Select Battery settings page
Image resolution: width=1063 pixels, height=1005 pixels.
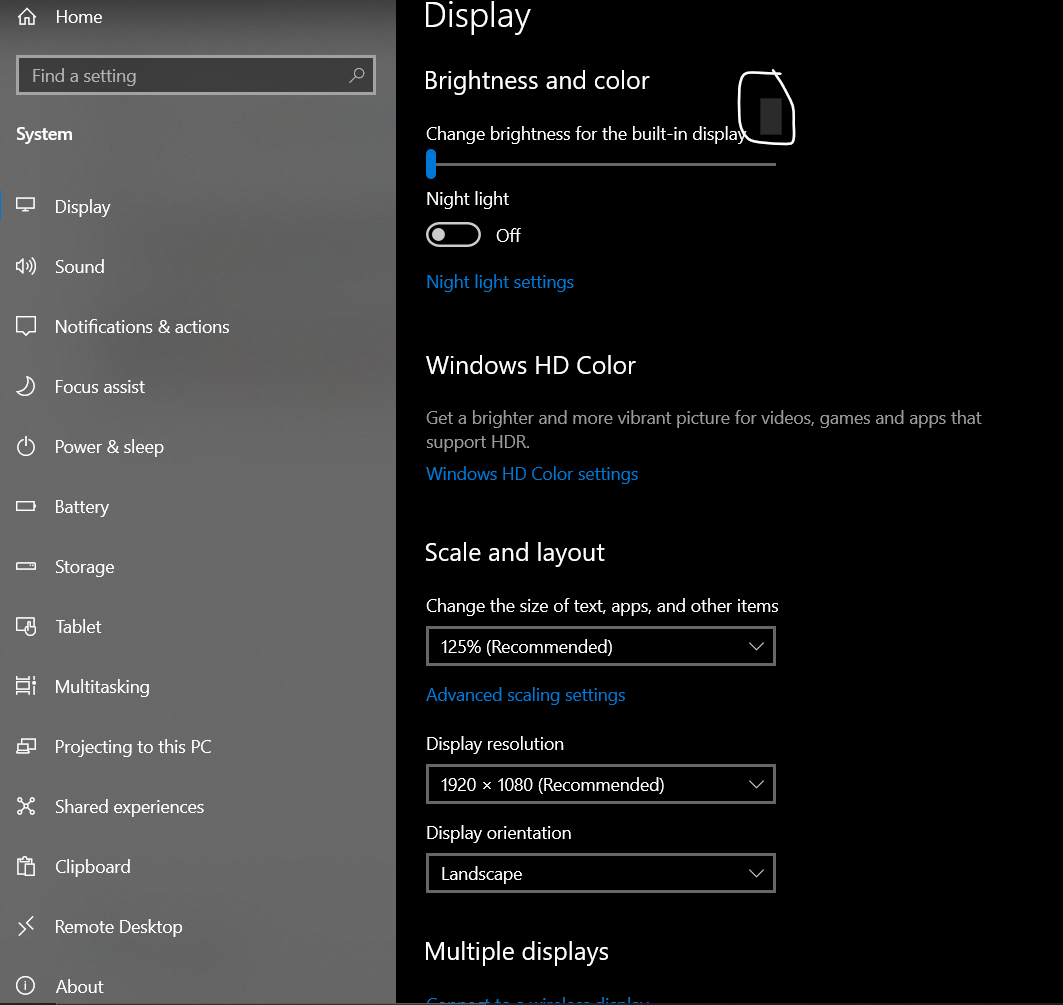(81, 507)
